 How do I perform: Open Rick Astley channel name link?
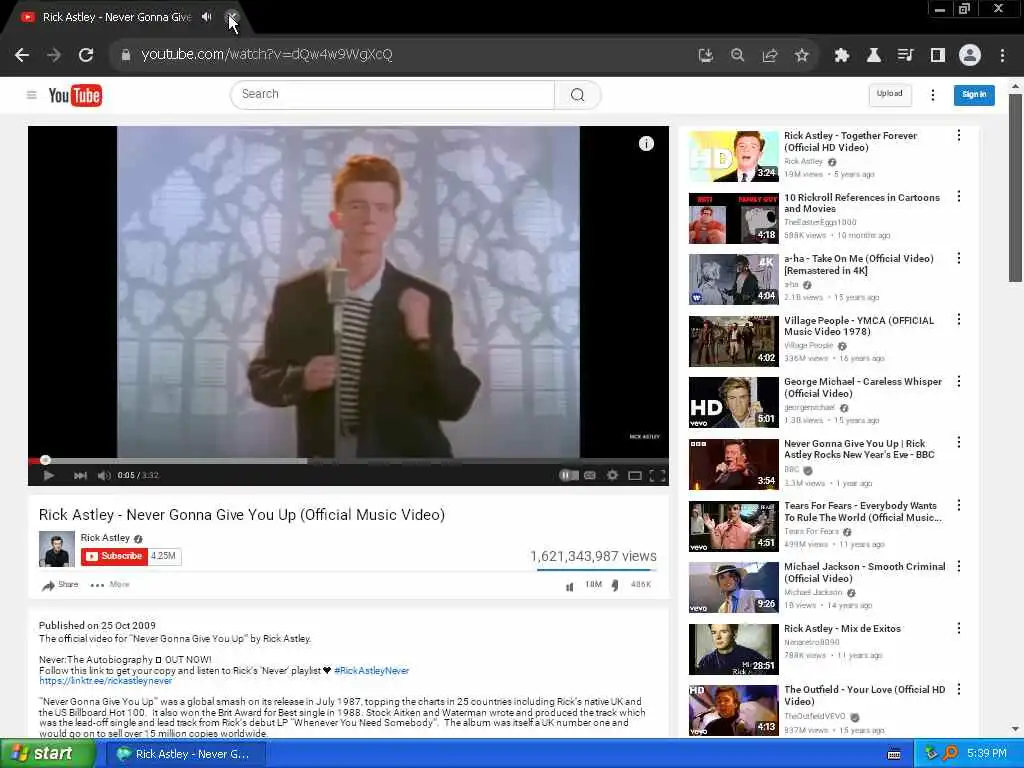coord(105,537)
